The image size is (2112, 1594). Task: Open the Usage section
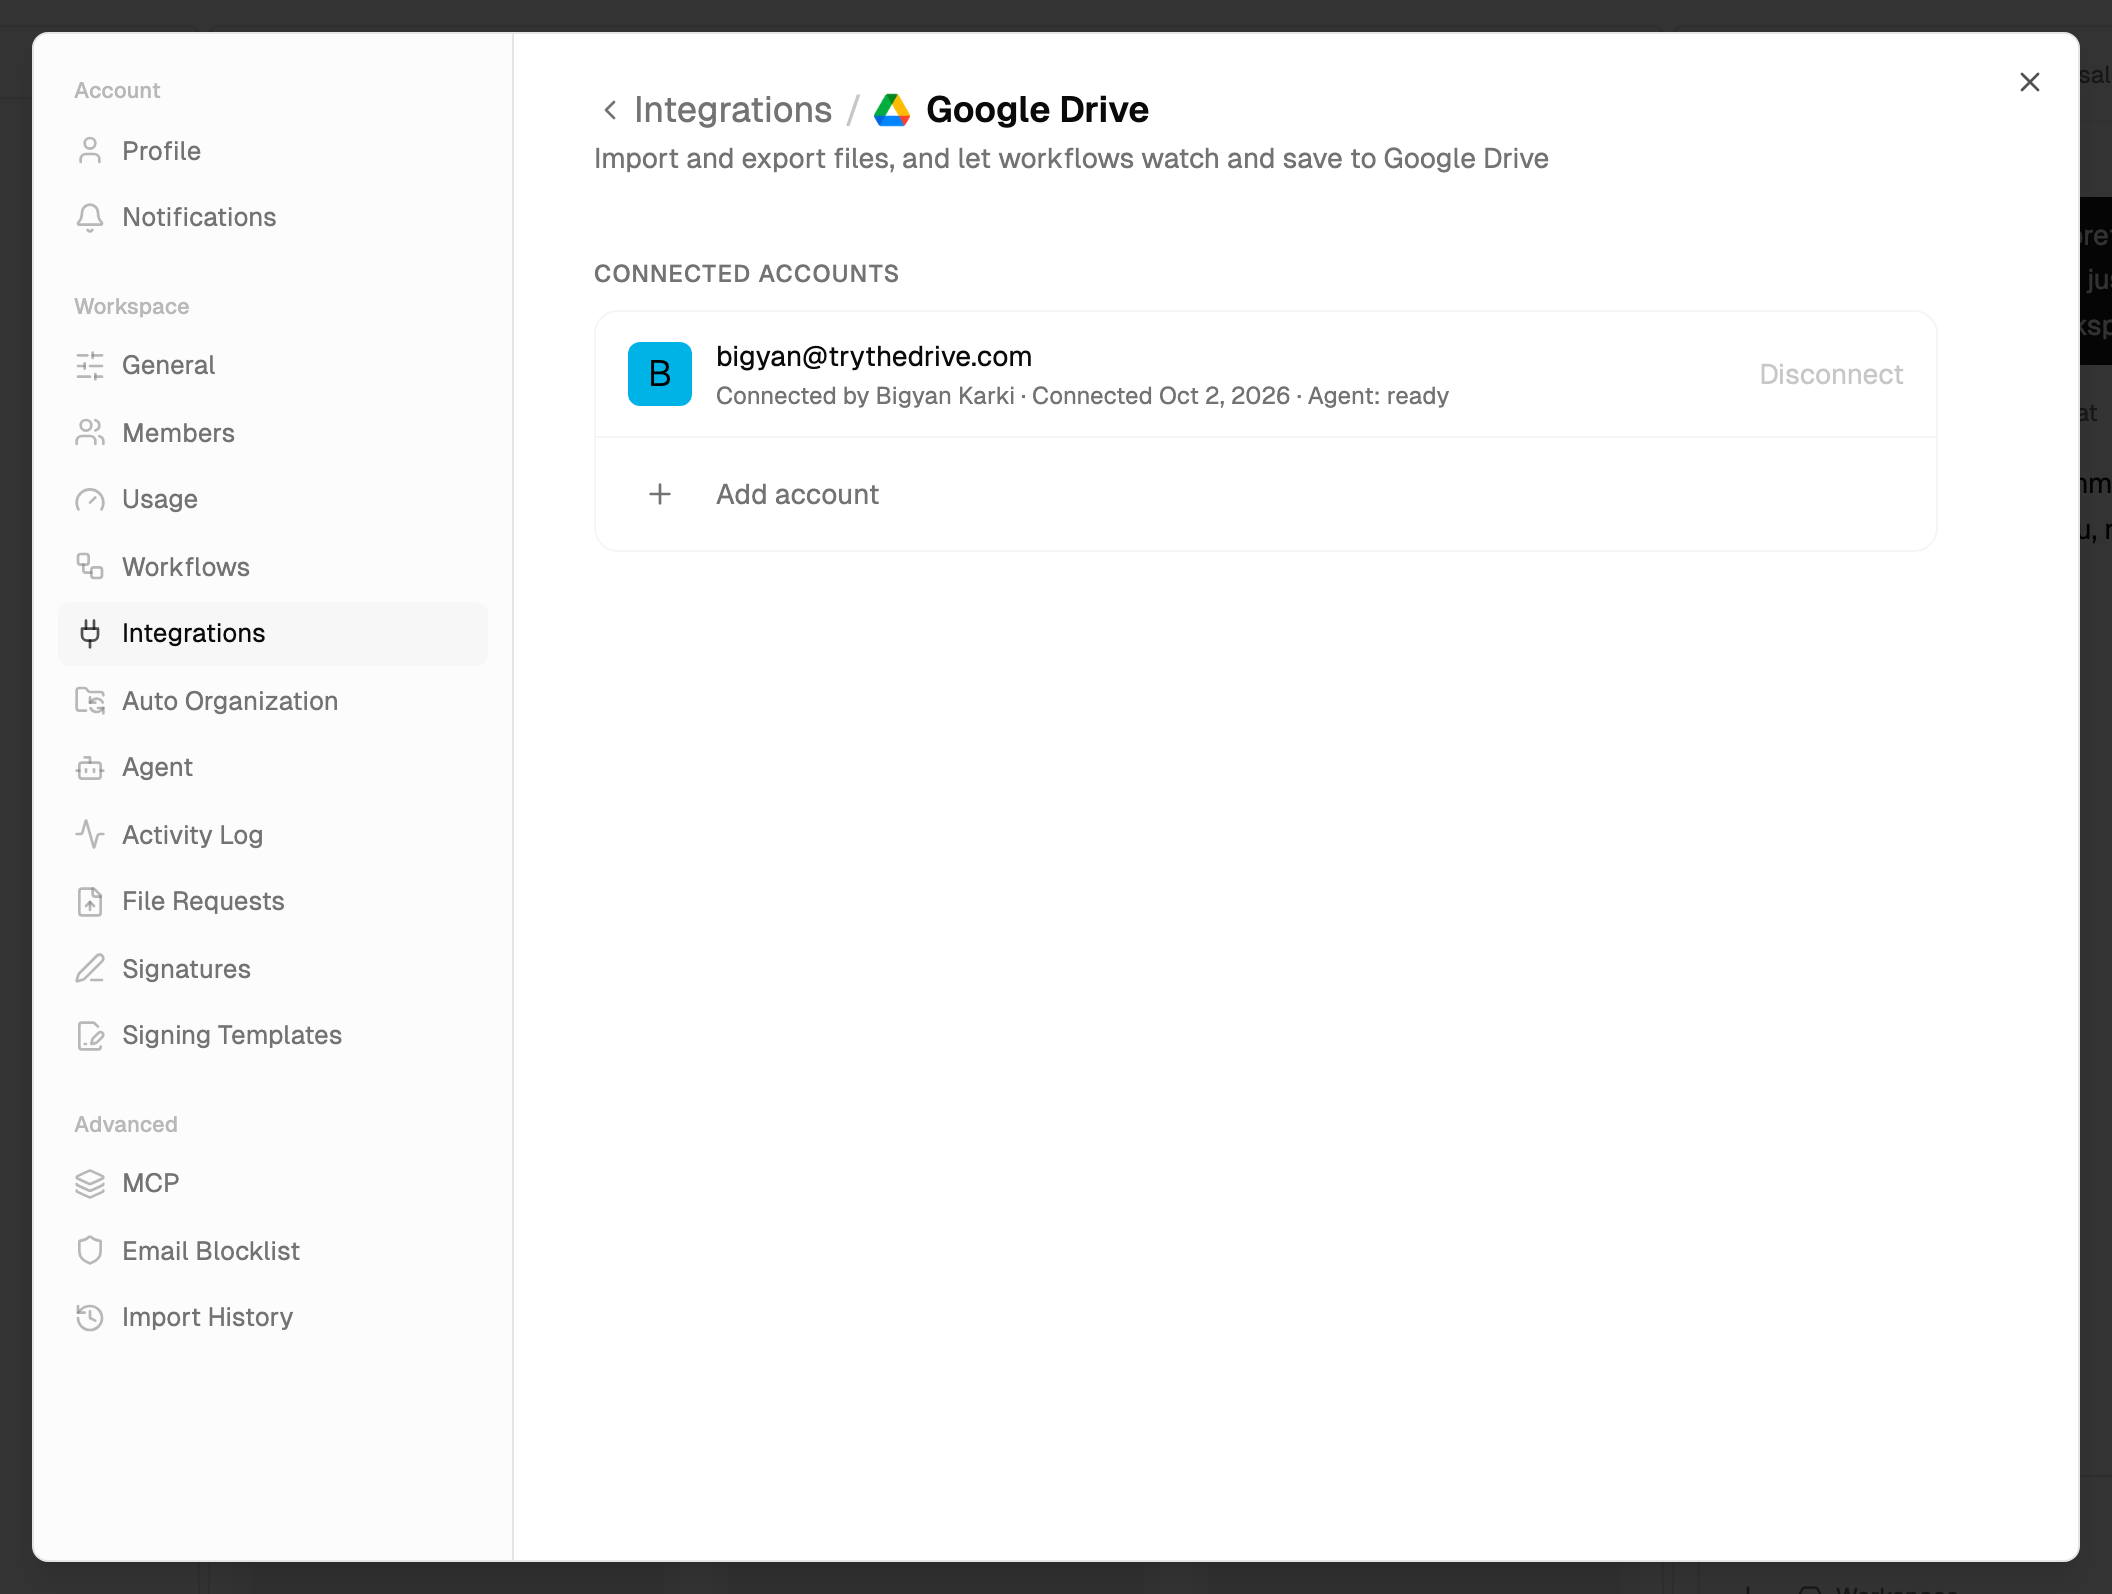pyautogui.click(x=272, y=499)
